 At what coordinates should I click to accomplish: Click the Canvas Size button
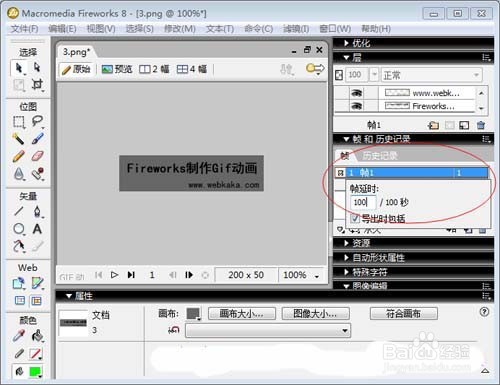[x=242, y=313]
